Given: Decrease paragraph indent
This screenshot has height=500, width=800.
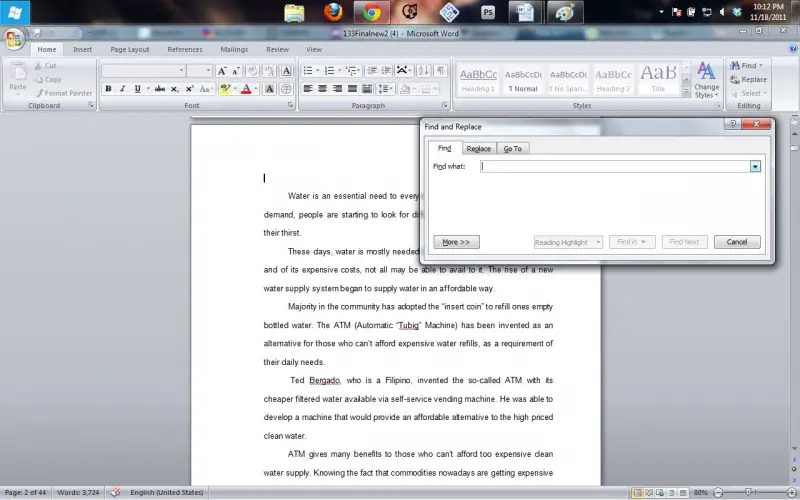Looking at the screenshot, I should (x=372, y=70).
